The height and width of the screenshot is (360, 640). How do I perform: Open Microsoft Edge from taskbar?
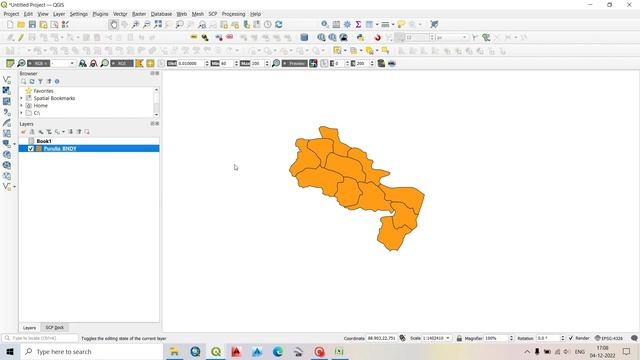(278, 351)
